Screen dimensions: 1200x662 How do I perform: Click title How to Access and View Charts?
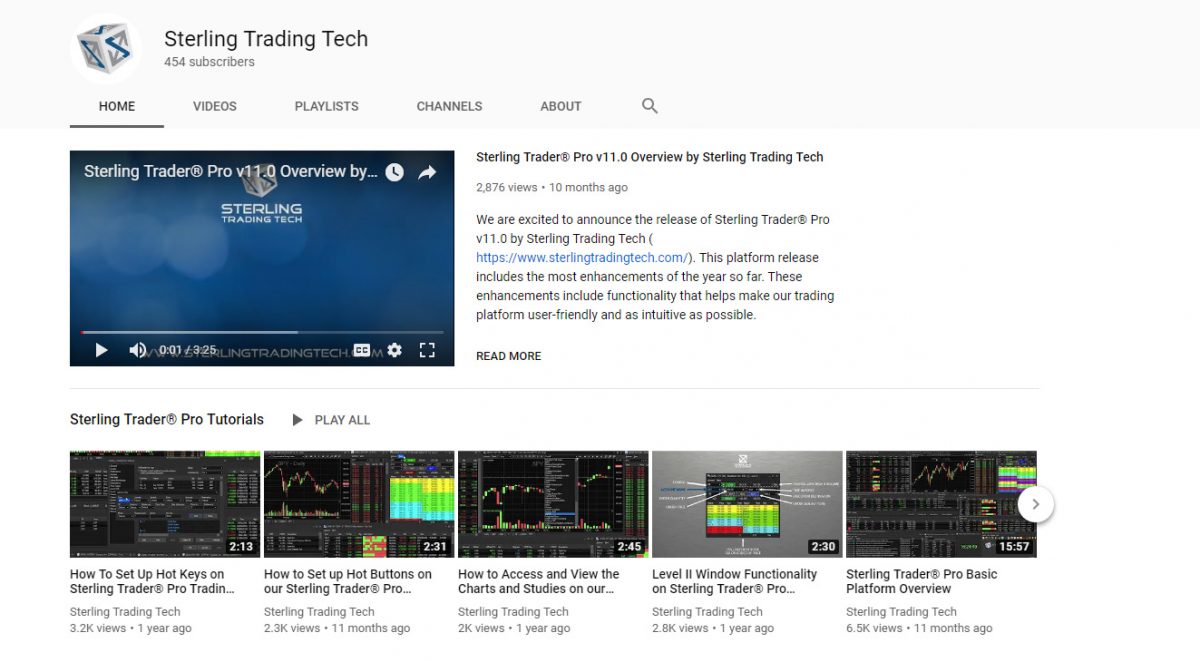539,581
